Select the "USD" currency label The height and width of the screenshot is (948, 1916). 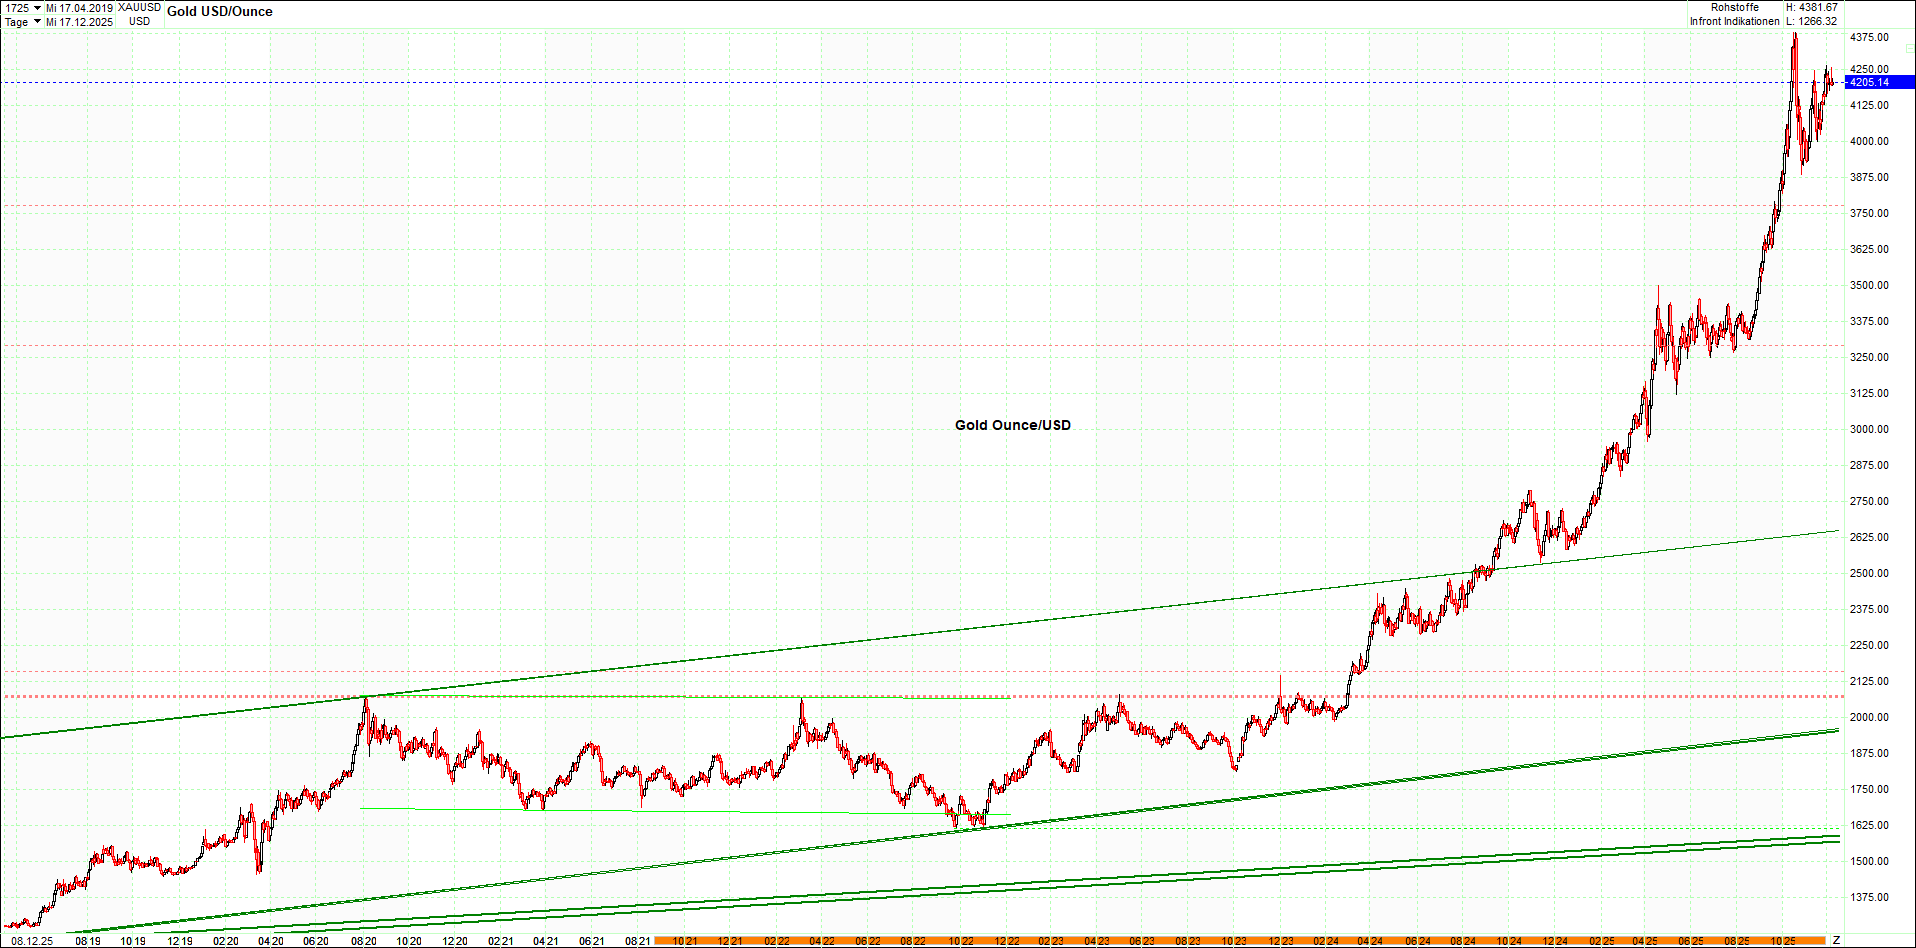click(138, 20)
